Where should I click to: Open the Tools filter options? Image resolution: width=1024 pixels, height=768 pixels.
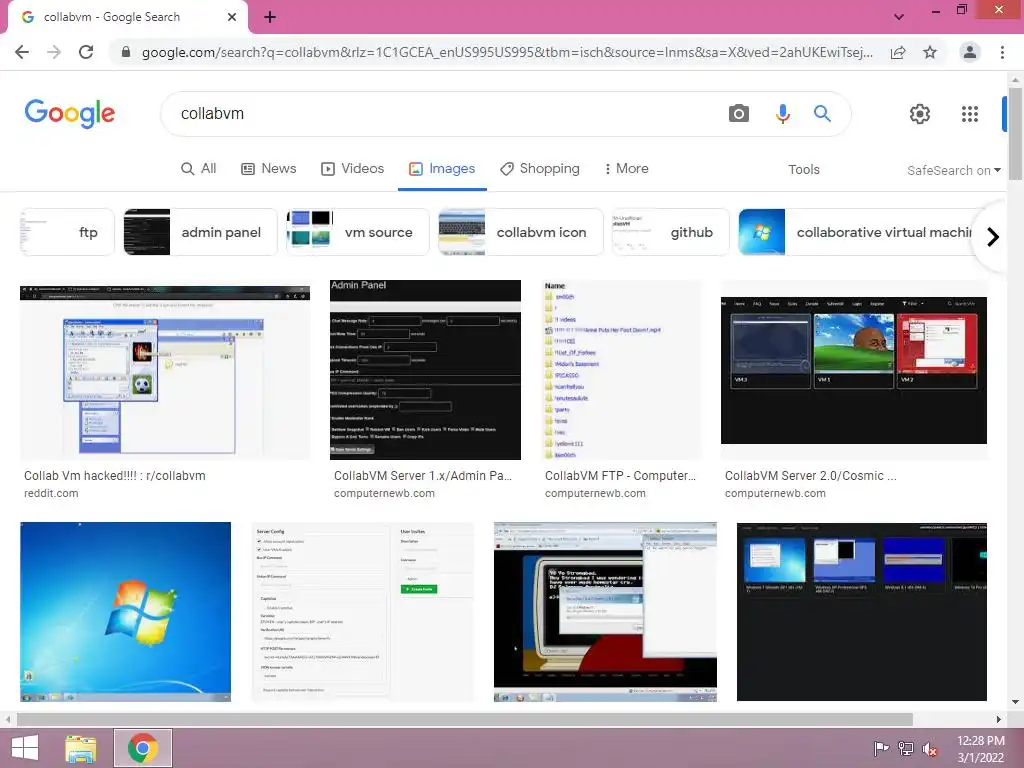(x=803, y=169)
